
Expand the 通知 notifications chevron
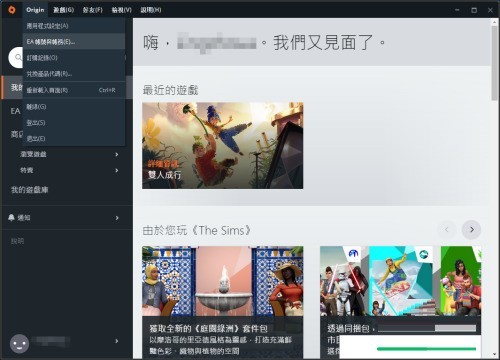tap(117, 218)
